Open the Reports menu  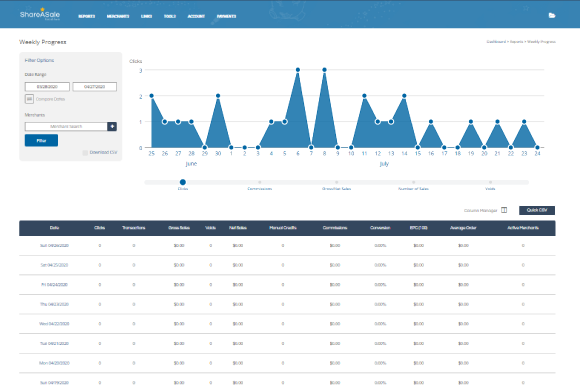point(87,16)
